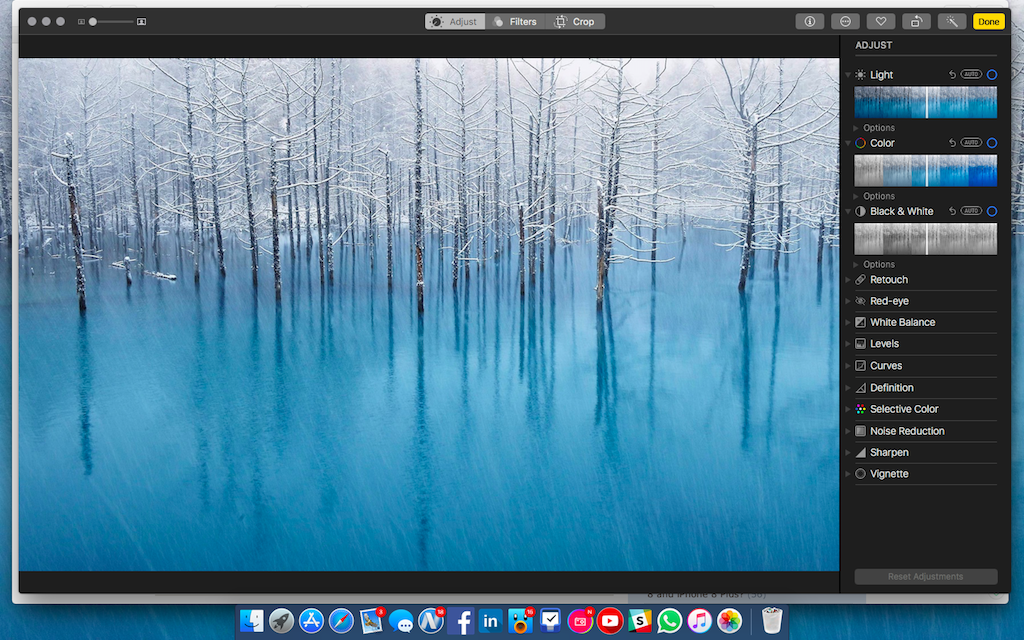
Task: Click the photo Info button in toolbar
Action: (x=810, y=21)
